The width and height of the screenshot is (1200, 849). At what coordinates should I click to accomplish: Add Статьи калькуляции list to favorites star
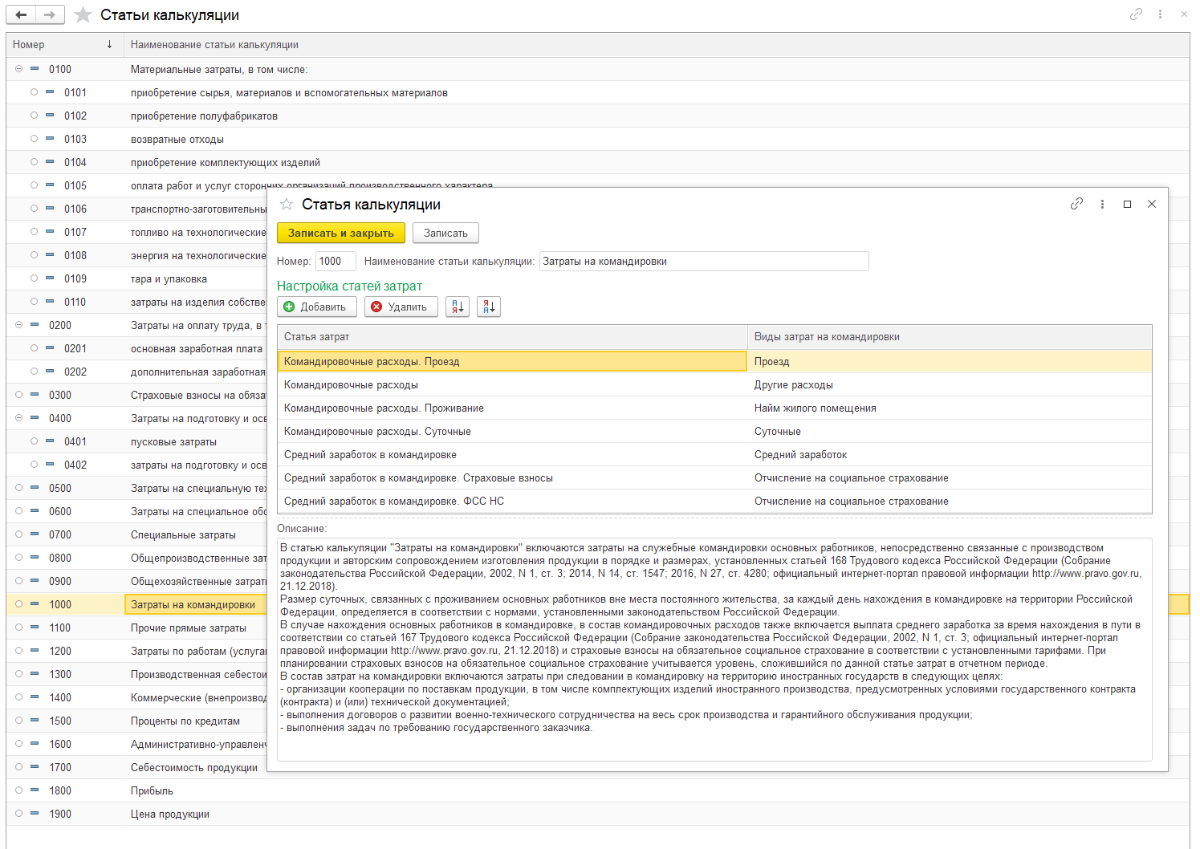[x=83, y=15]
